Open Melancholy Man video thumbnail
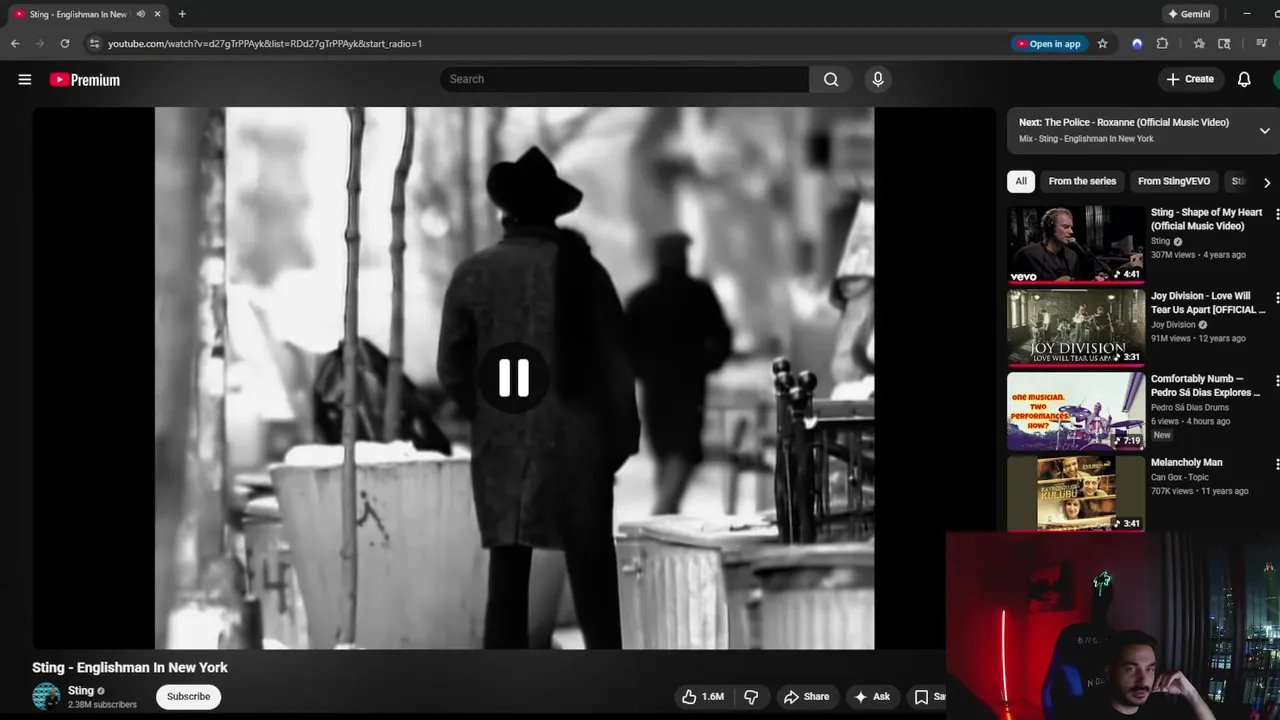The width and height of the screenshot is (1280, 720). point(1076,493)
